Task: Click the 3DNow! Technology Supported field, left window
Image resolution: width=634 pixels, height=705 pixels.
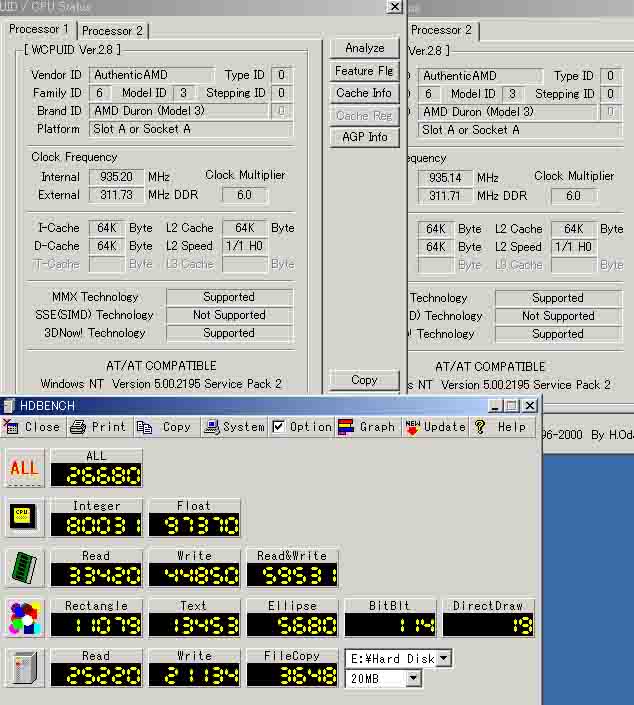Action: pyautogui.click(x=229, y=333)
